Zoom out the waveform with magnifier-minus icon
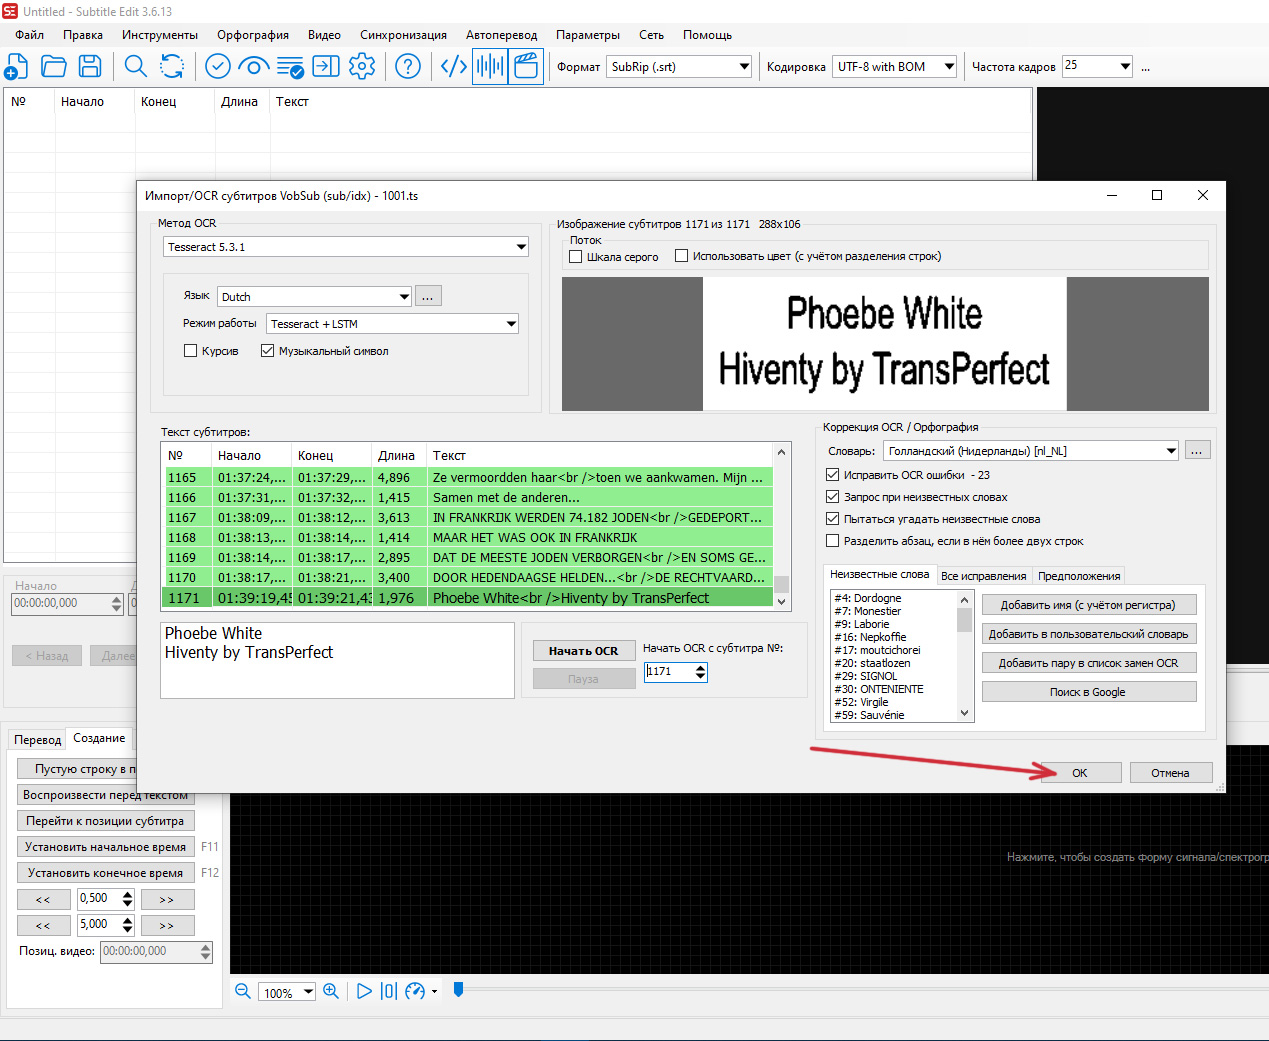Viewport: 1269px width, 1041px height. pyautogui.click(x=242, y=990)
